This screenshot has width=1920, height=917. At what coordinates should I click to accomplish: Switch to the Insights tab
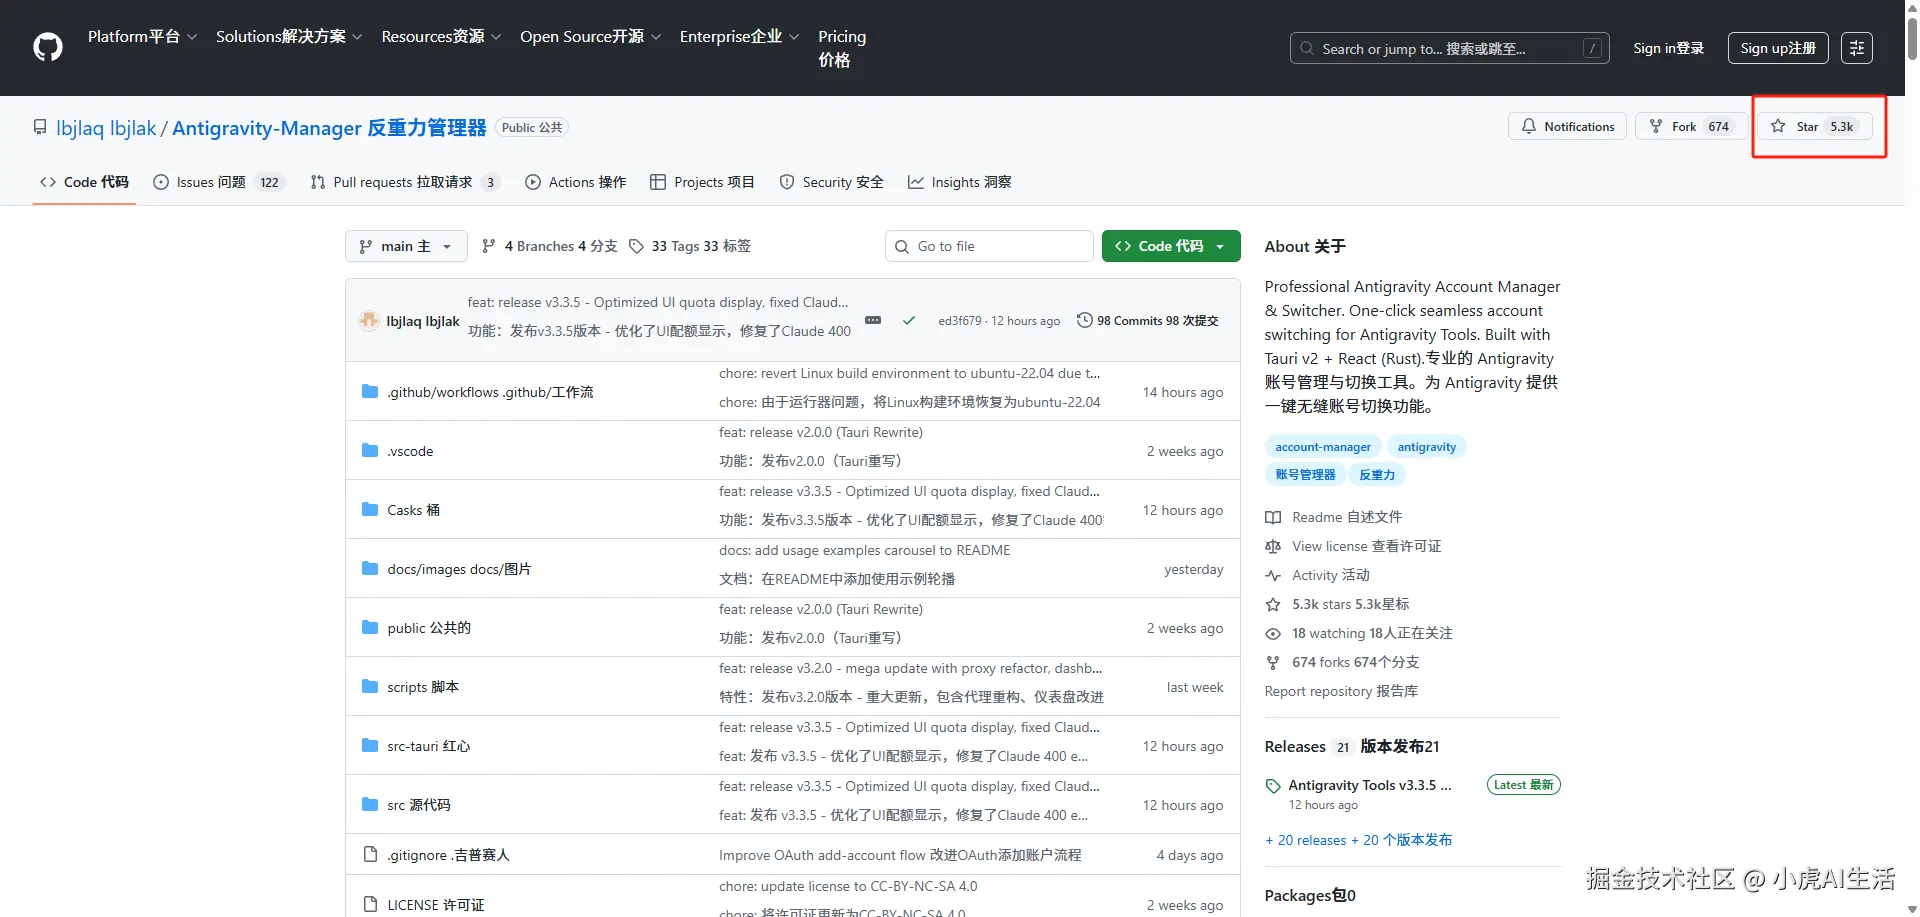click(x=960, y=182)
